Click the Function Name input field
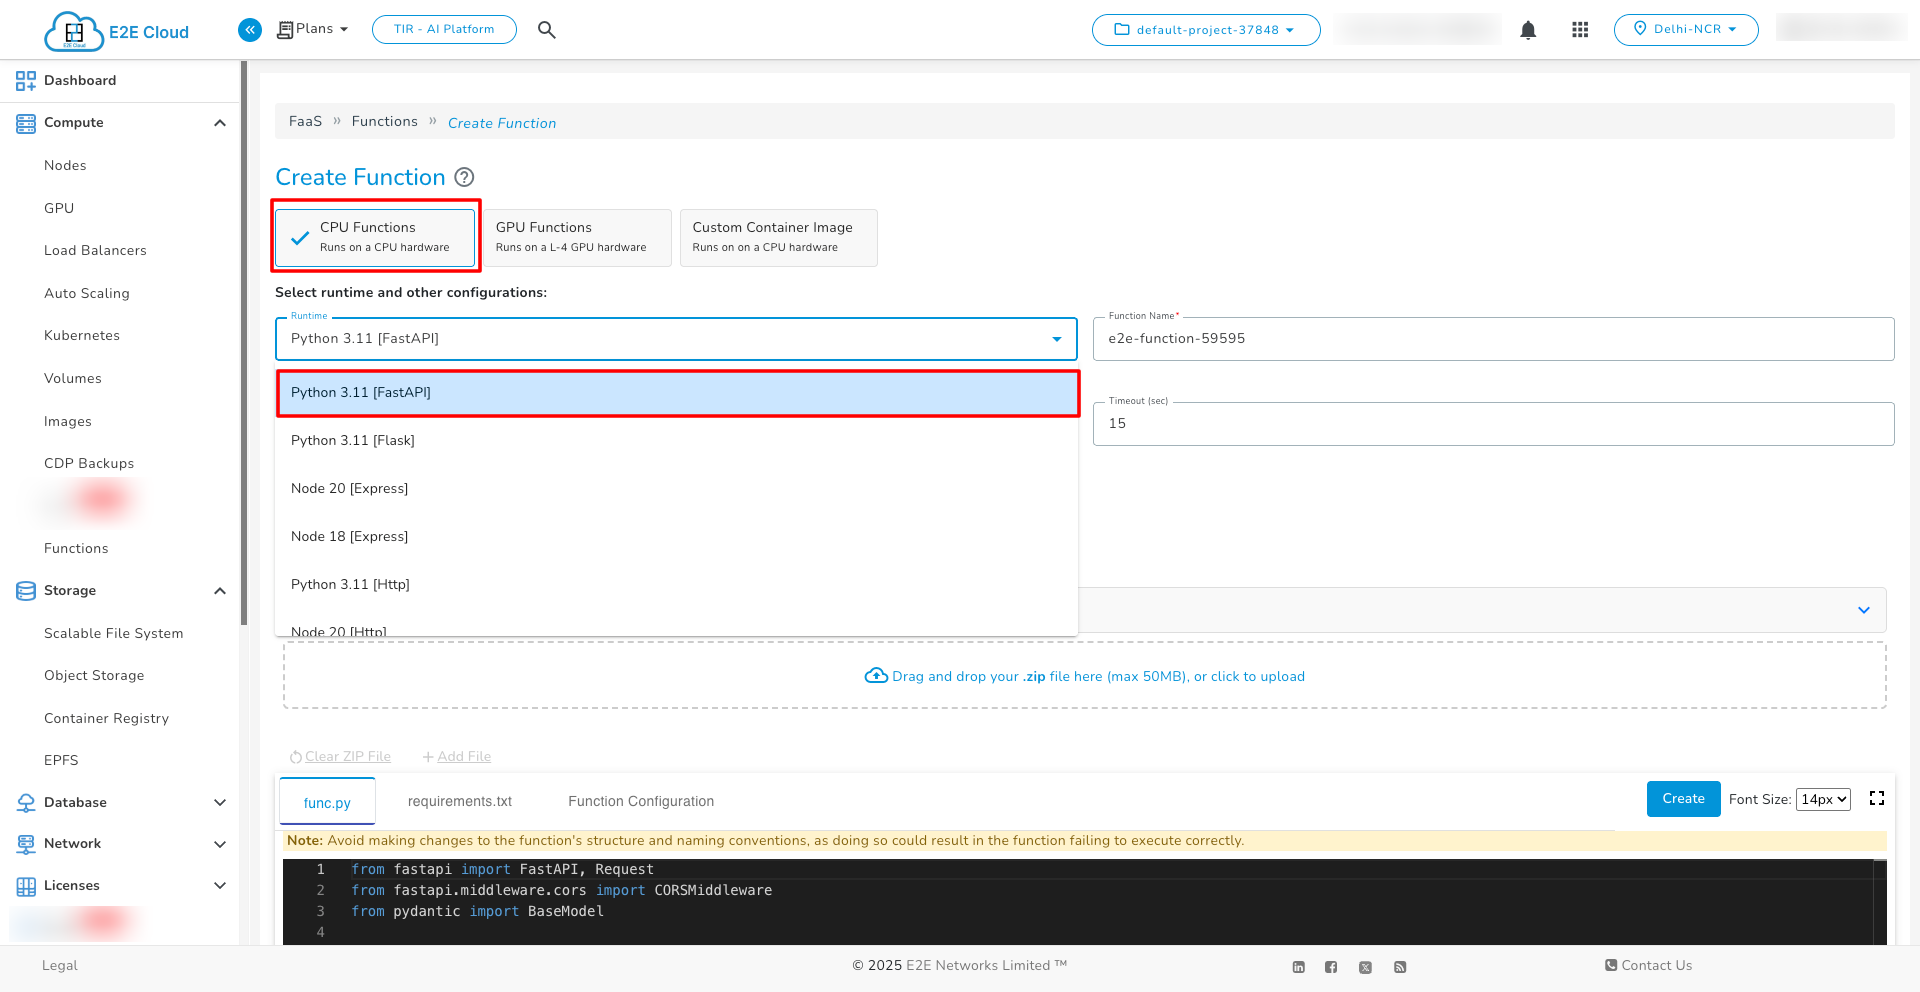This screenshot has height=992, width=1920. pos(1494,339)
